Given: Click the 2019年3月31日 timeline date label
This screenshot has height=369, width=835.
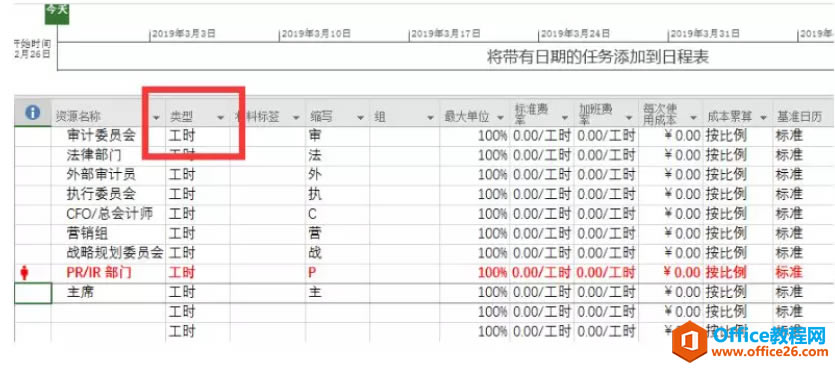Looking at the screenshot, I should (705, 34).
